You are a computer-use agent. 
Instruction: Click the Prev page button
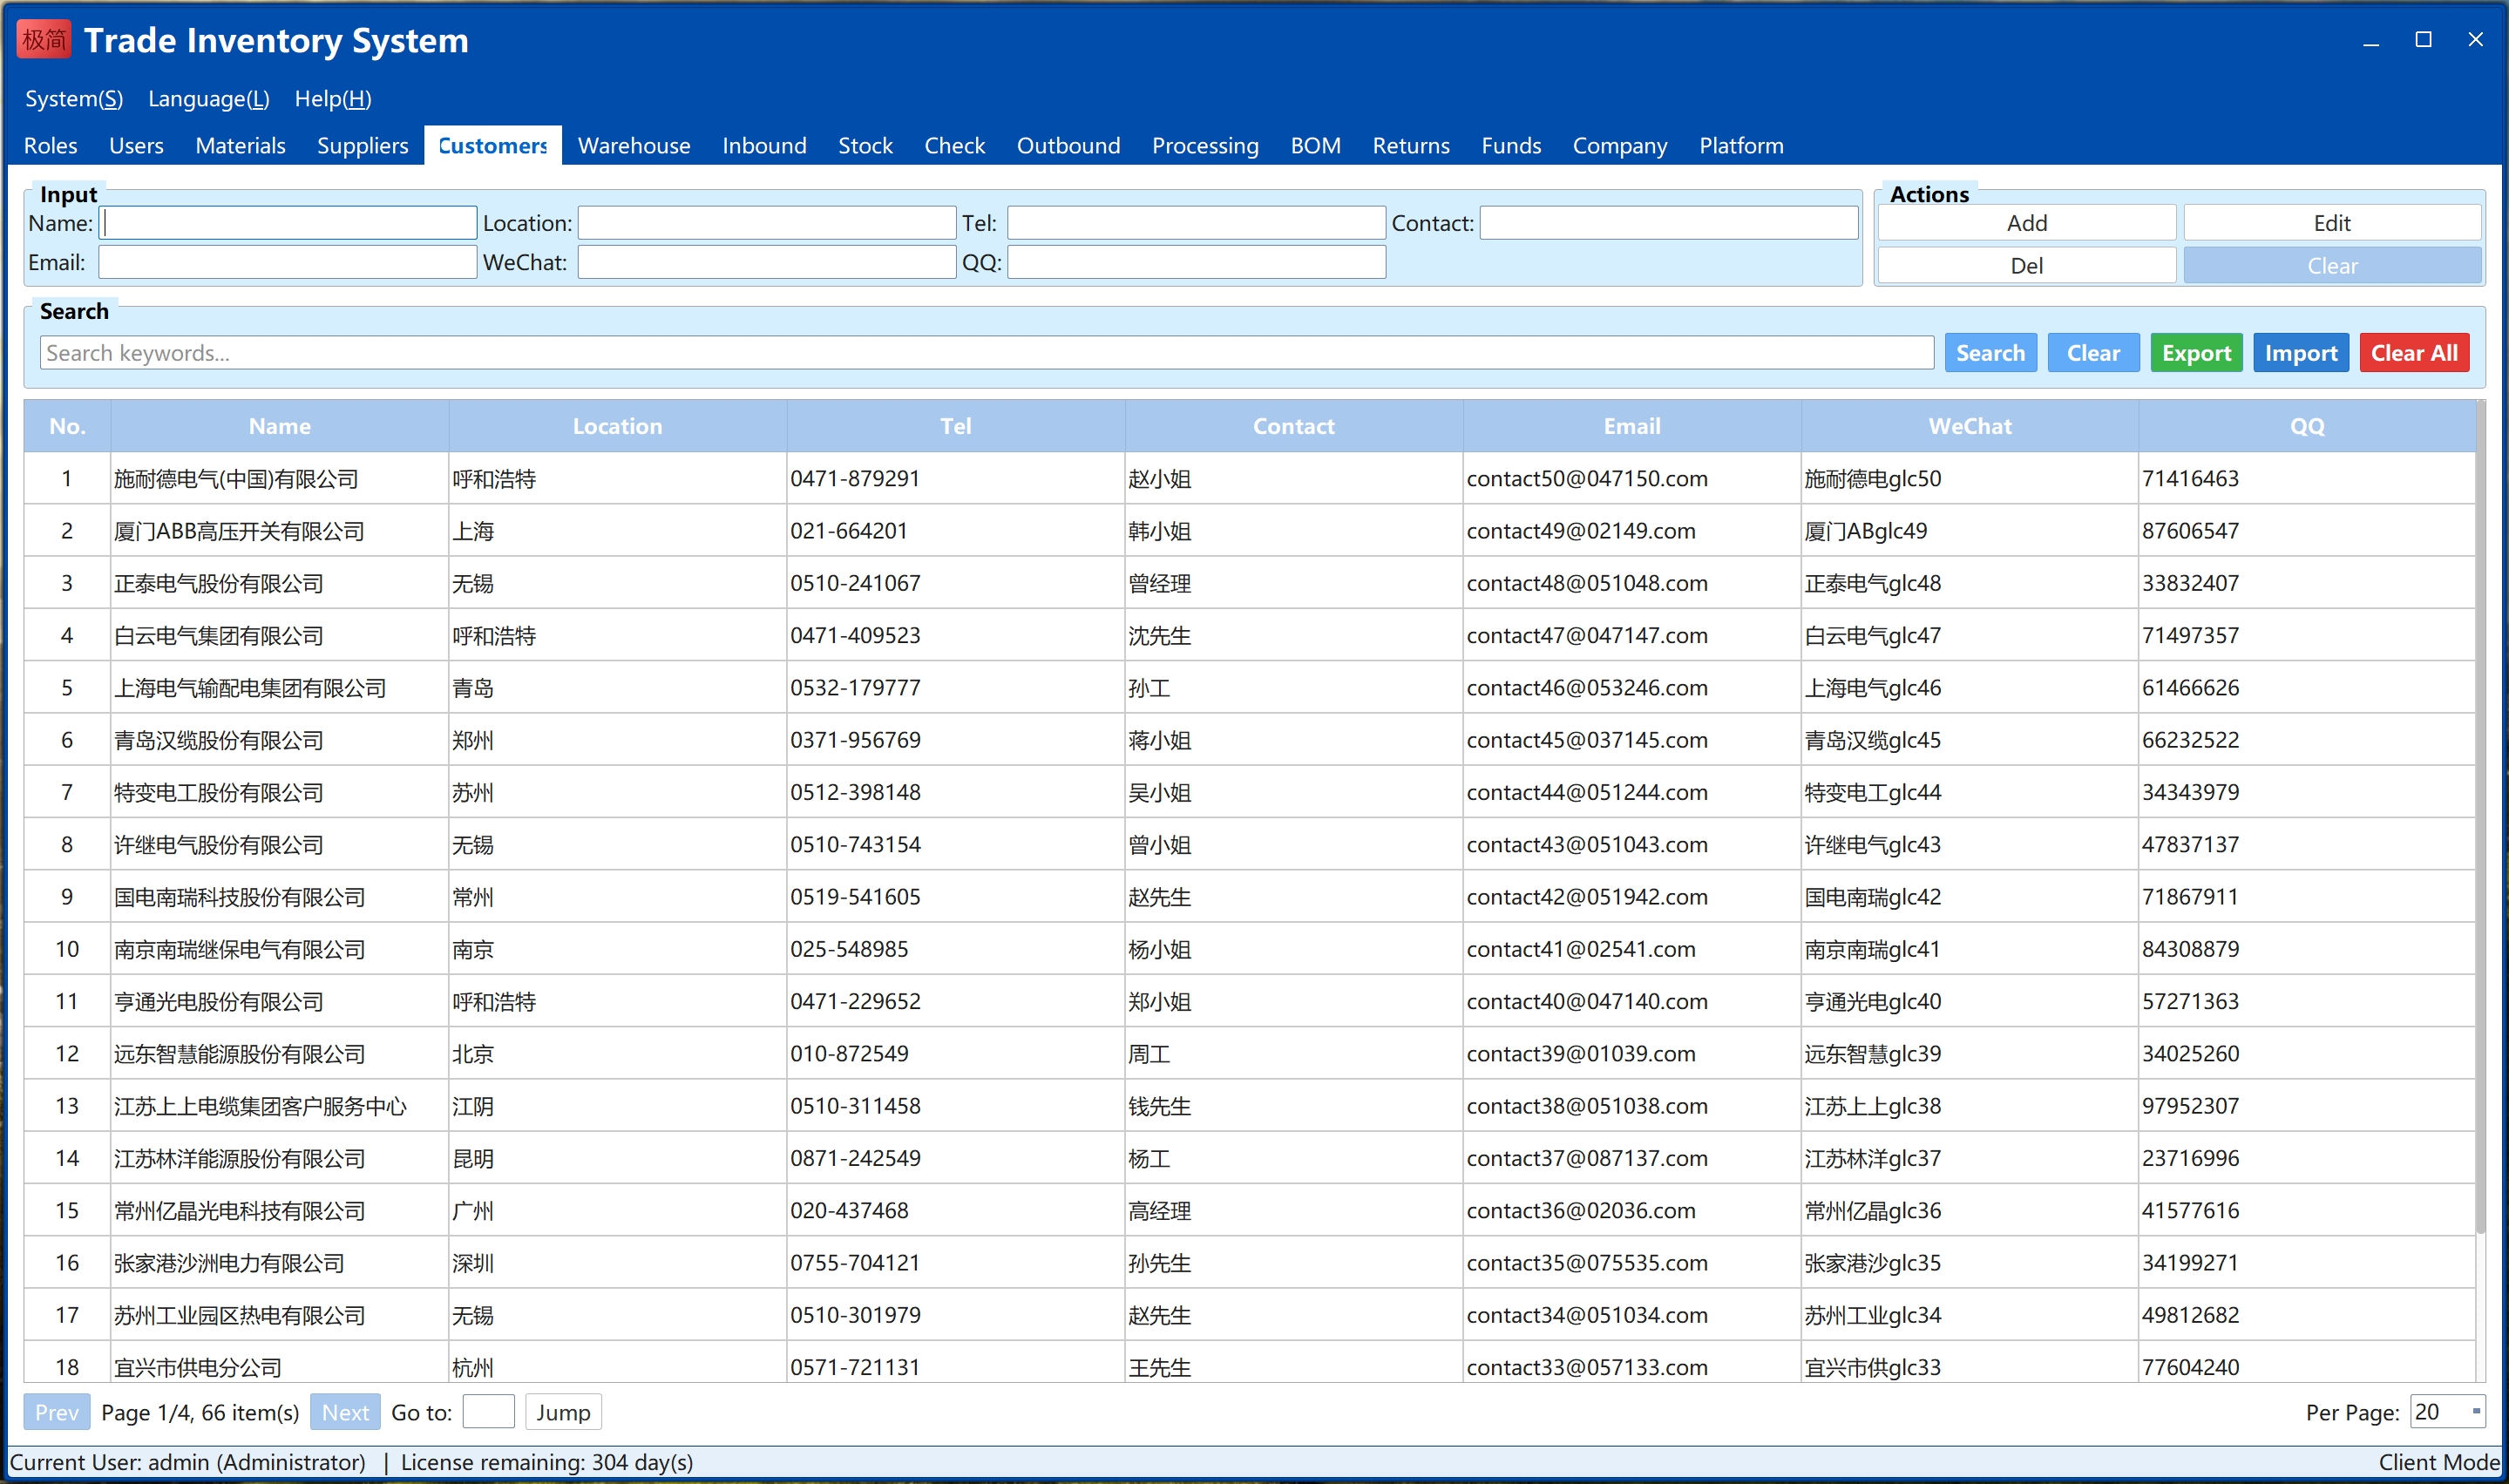point(57,1412)
